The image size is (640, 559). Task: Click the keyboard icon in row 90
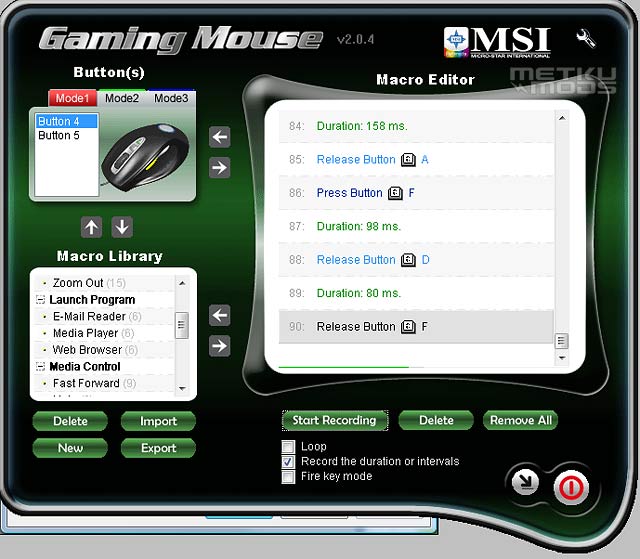(x=408, y=327)
